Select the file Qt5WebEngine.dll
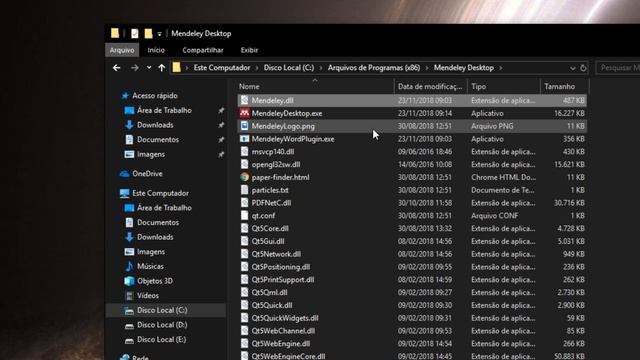Screen dimensions: 640x360 pos(281,344)
